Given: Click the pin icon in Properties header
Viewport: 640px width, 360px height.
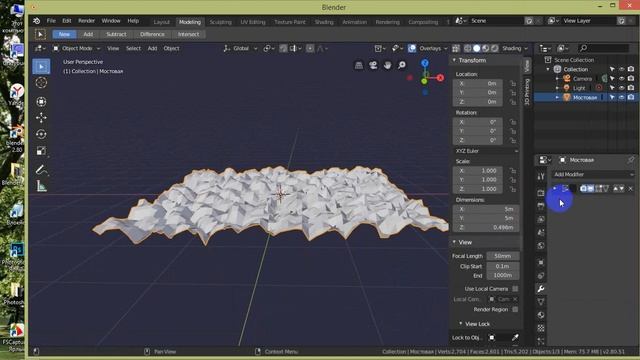Looking at the screenshot, I should click(631, 160).
